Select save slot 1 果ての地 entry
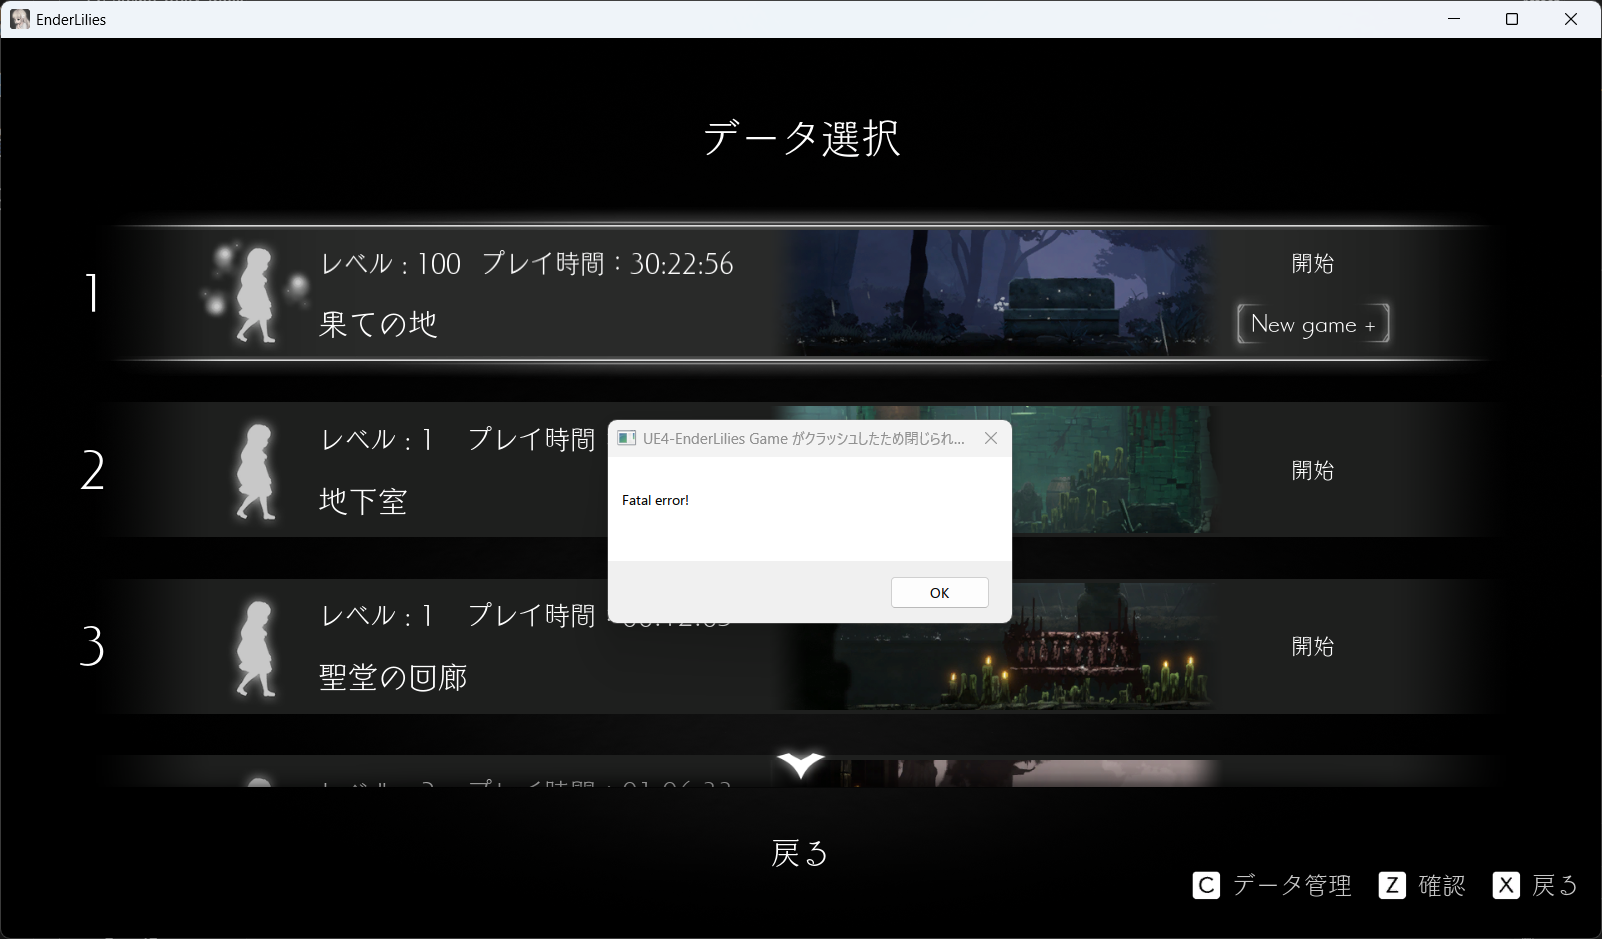Viewport: 1602px width, 939px height. [378, 324]
